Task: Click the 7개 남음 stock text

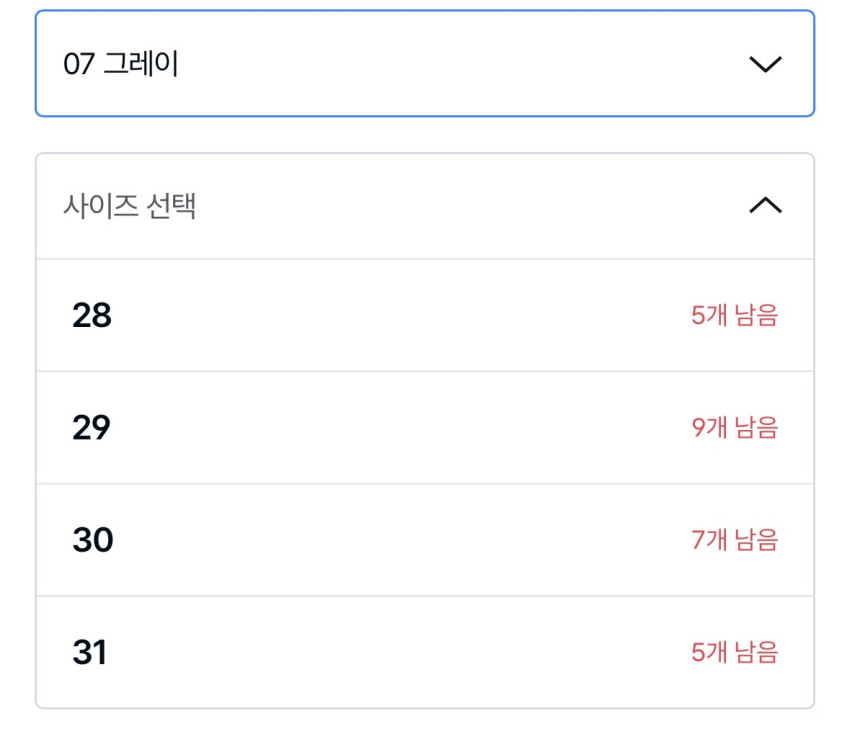Action: click(x=734, y=541)
